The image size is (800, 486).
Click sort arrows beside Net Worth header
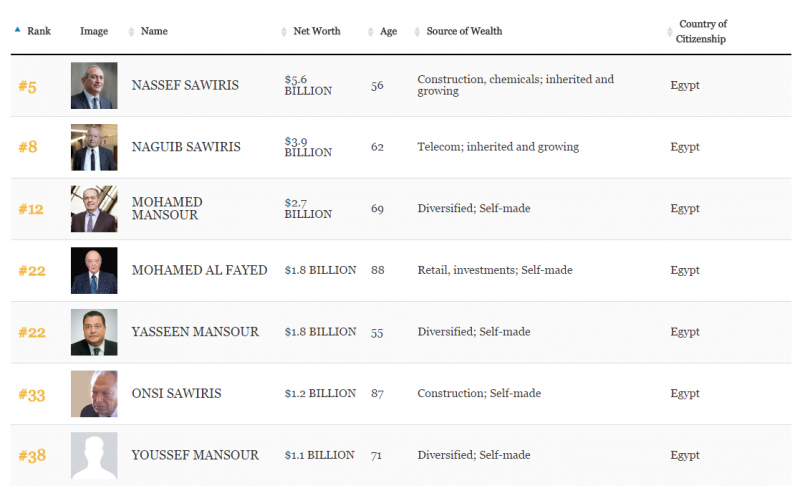(x=284, y=32)
